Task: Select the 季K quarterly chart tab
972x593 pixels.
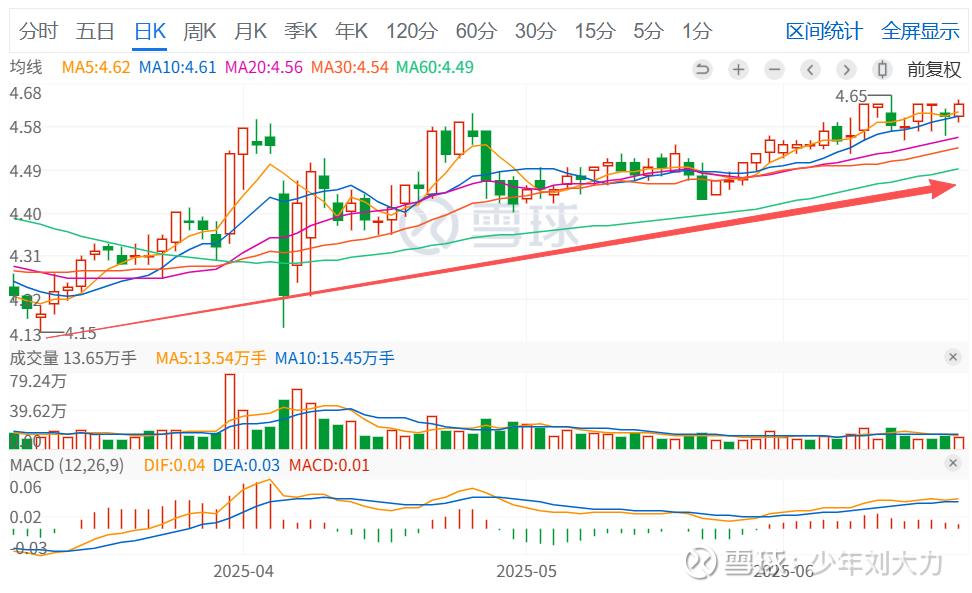Action: [x=301, y=30]
